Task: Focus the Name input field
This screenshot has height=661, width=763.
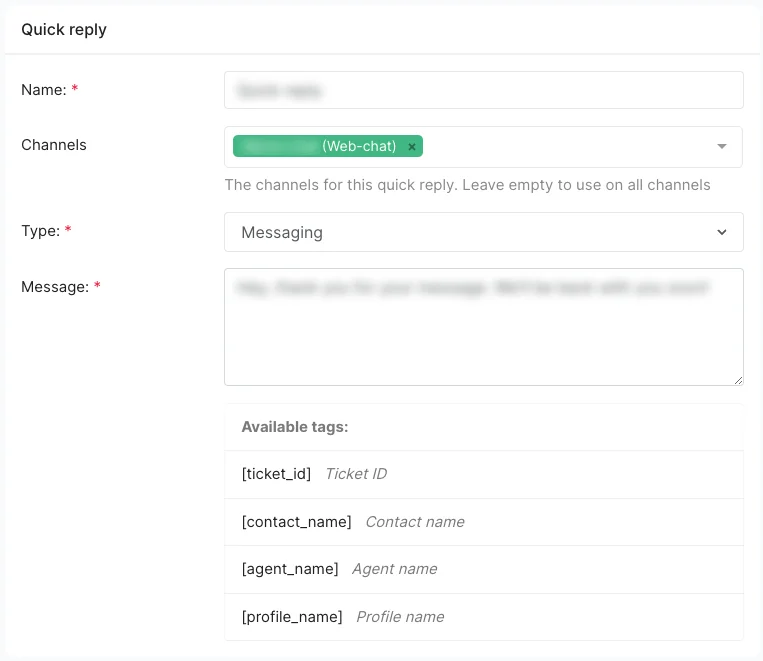Action: click(484, 90)
